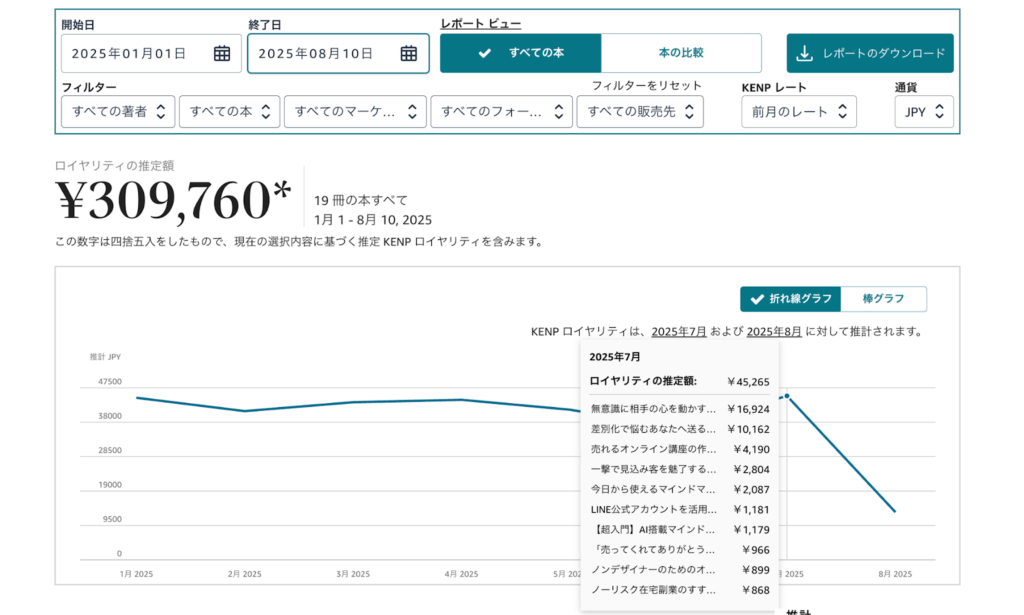Select the すべての本 report view
The width and height of the screenshot is (1024, 615).
point(521,53)
